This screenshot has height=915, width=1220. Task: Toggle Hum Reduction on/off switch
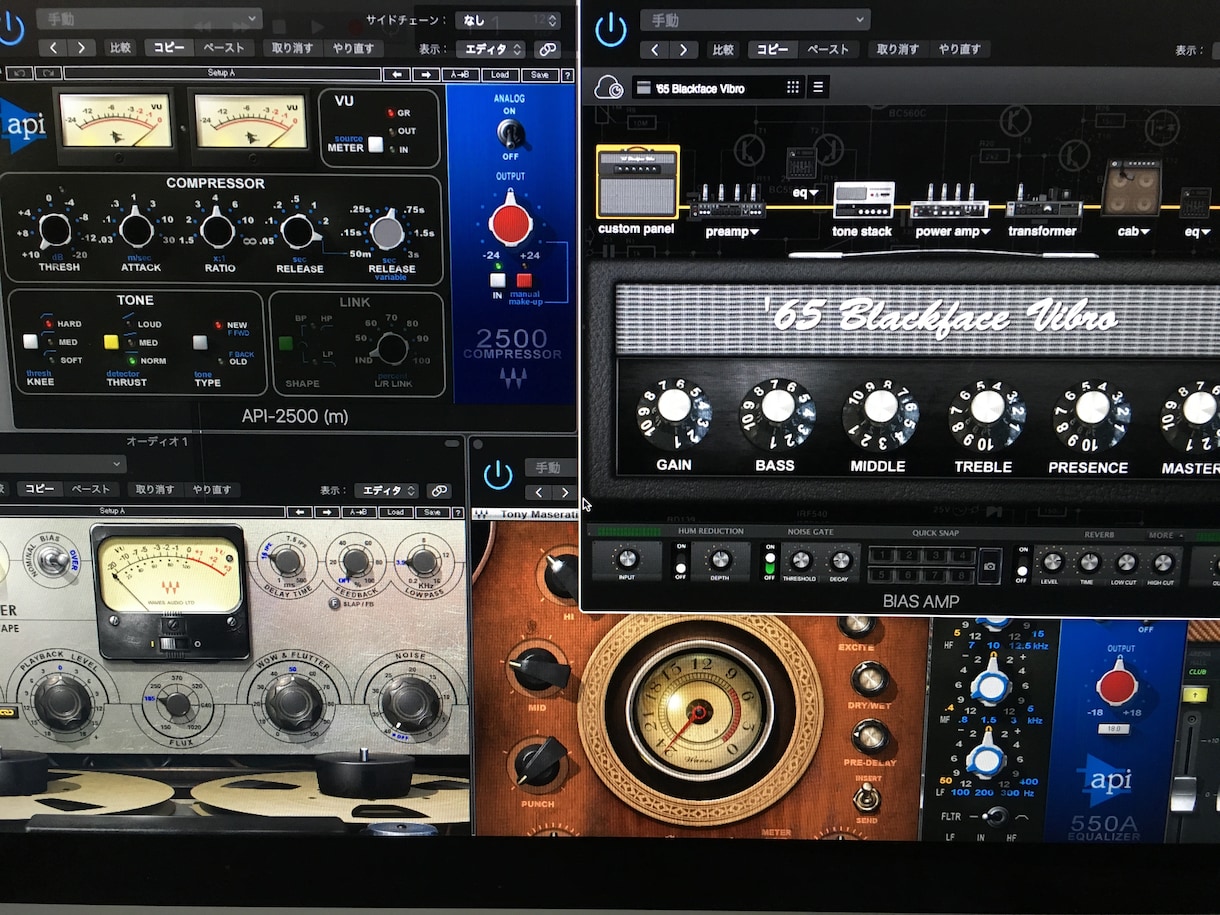pos(681,563)
